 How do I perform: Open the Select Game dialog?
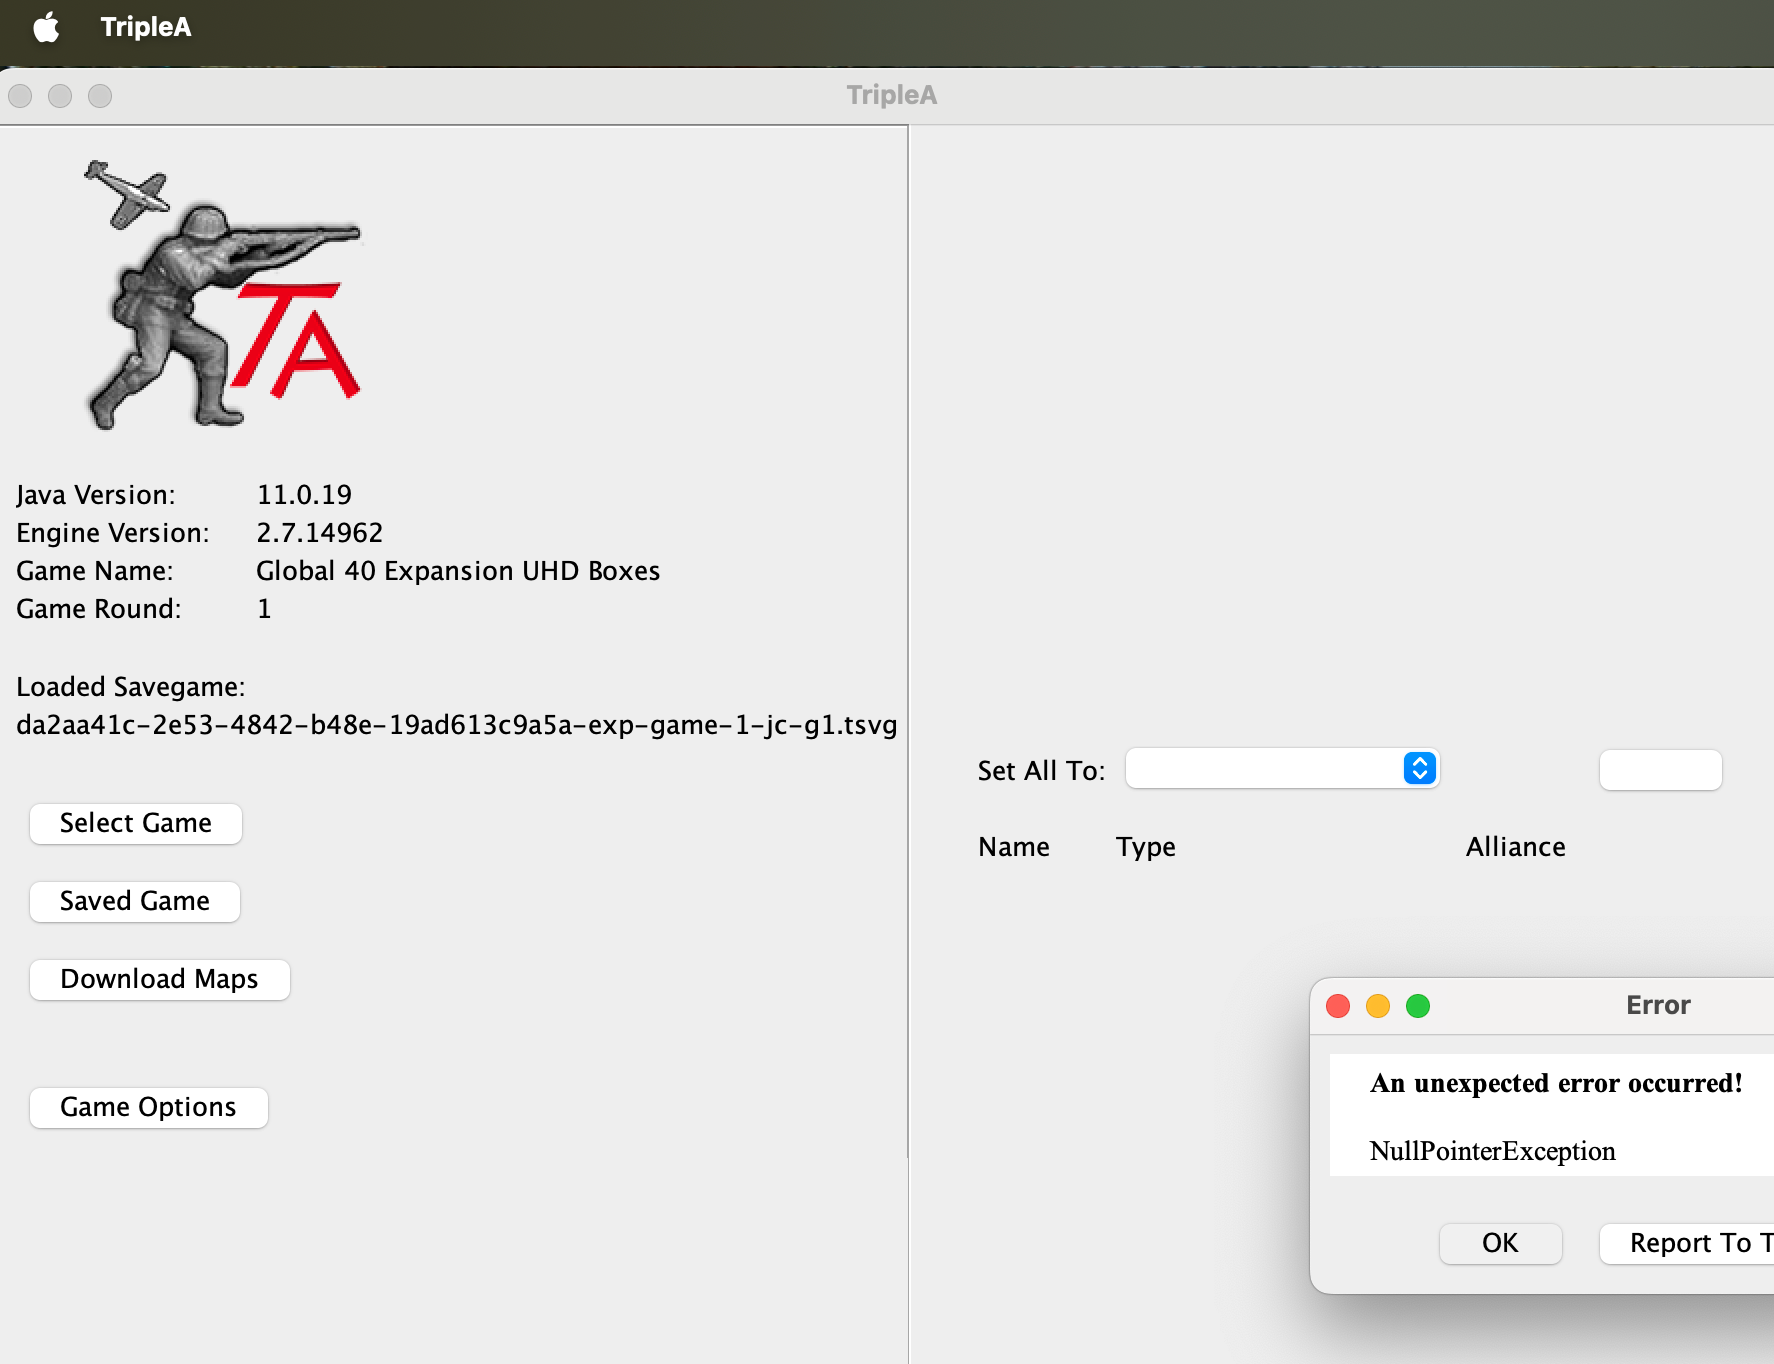[135, 823]
